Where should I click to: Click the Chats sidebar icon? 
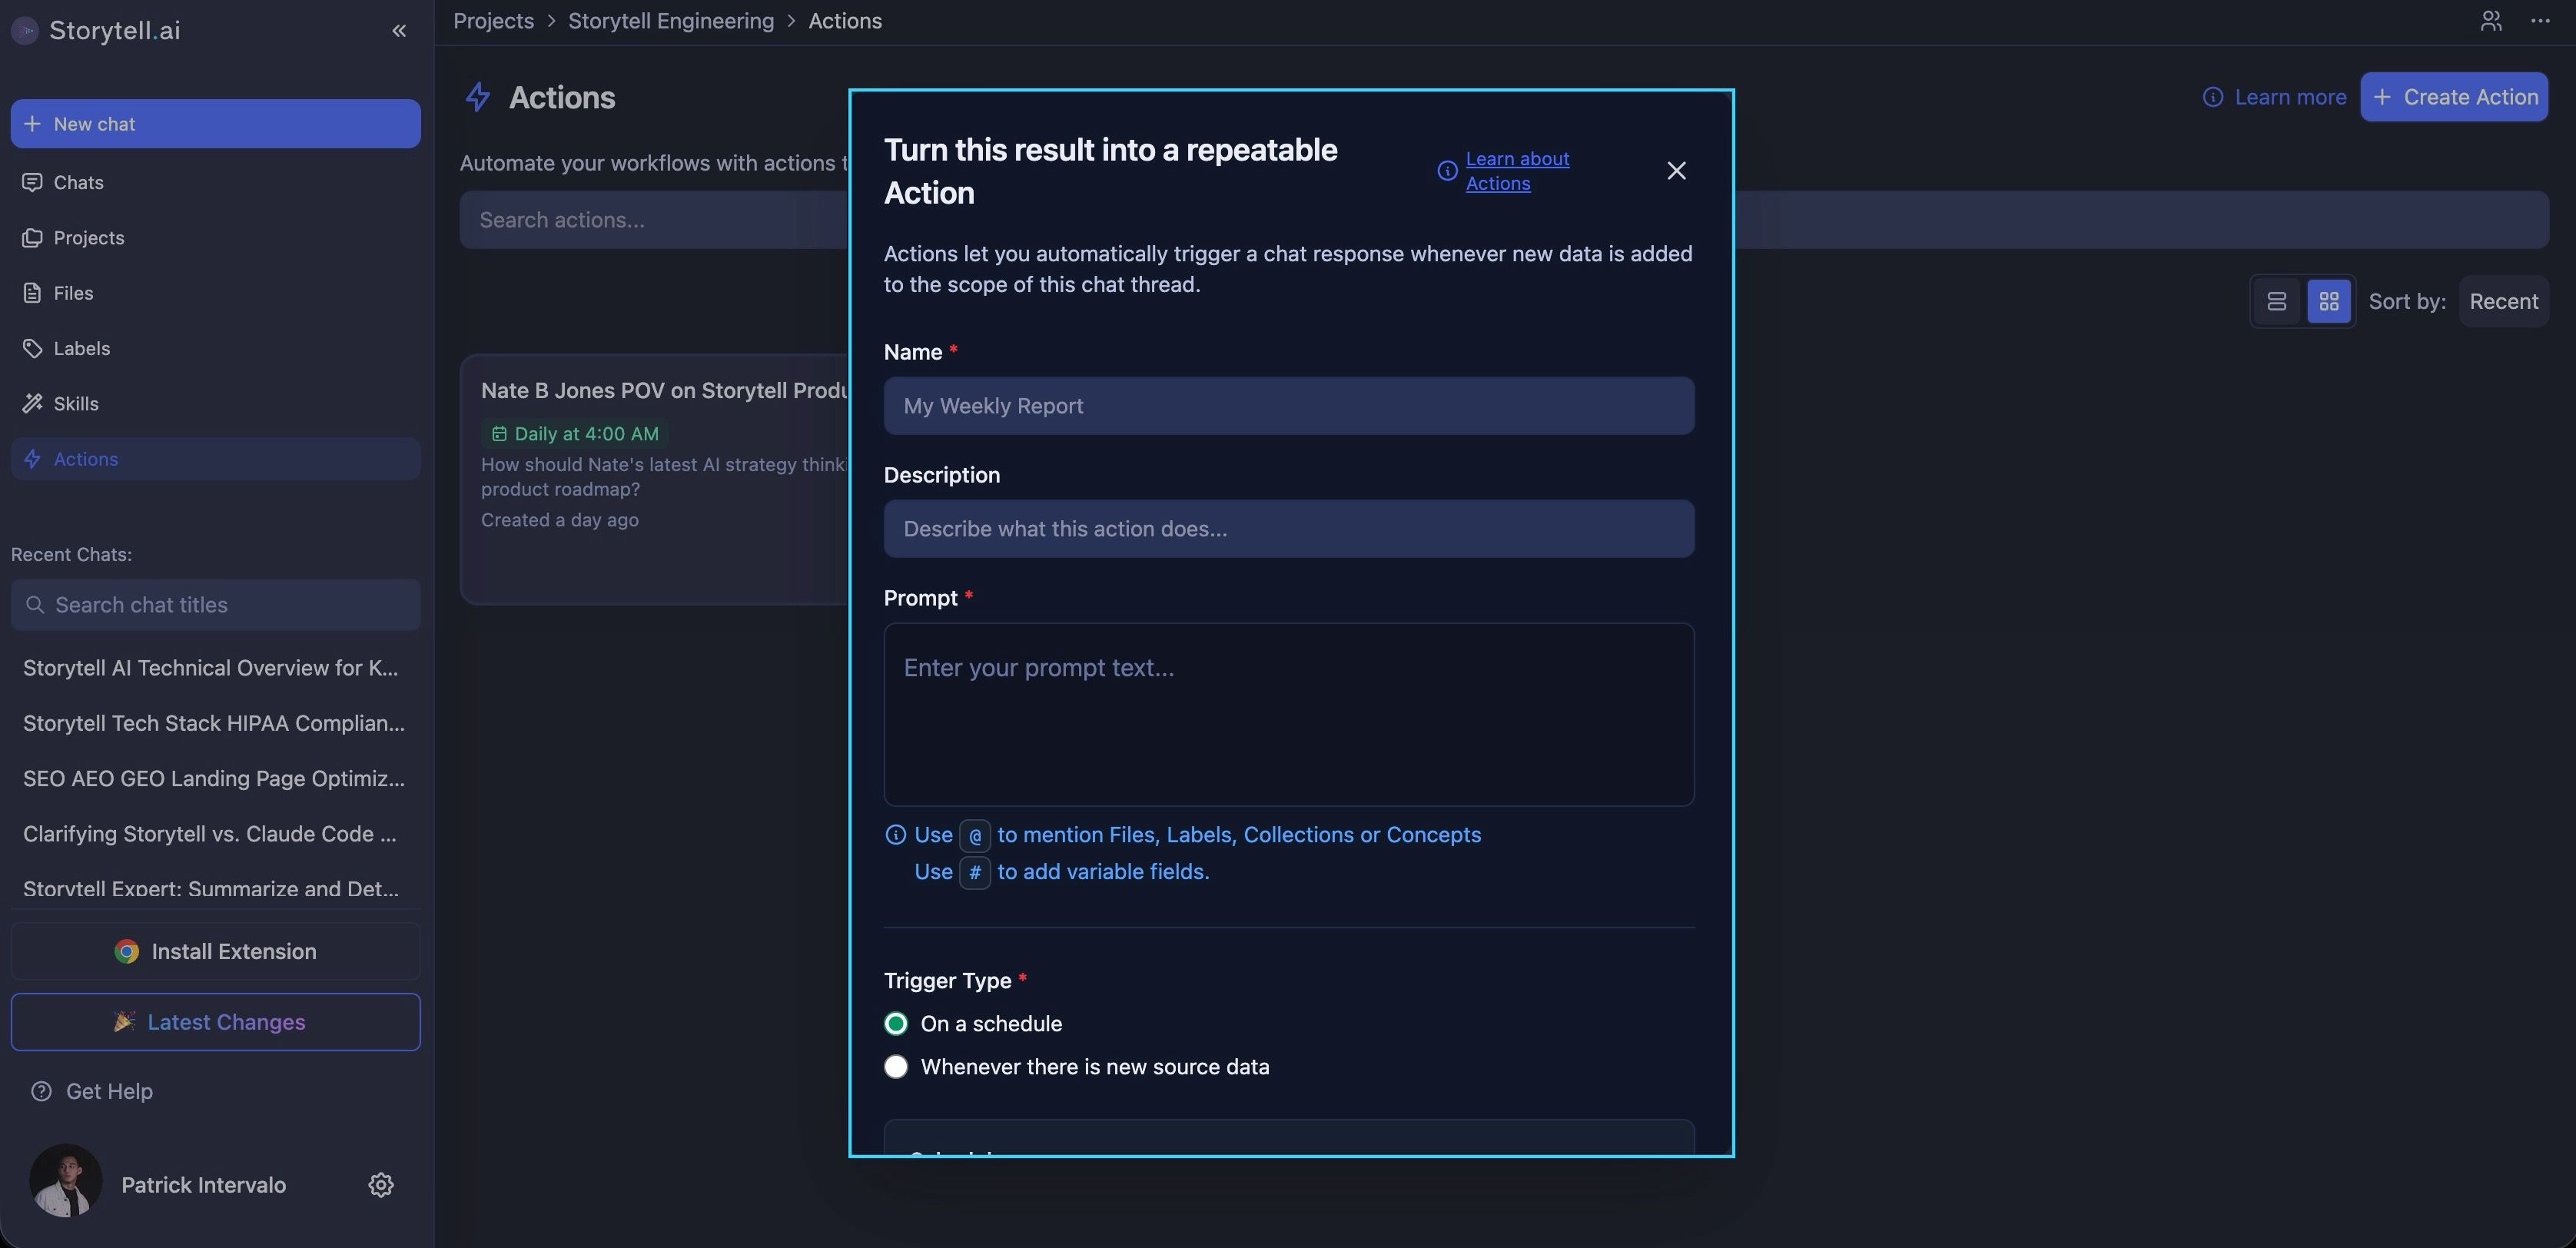(33, 182)
